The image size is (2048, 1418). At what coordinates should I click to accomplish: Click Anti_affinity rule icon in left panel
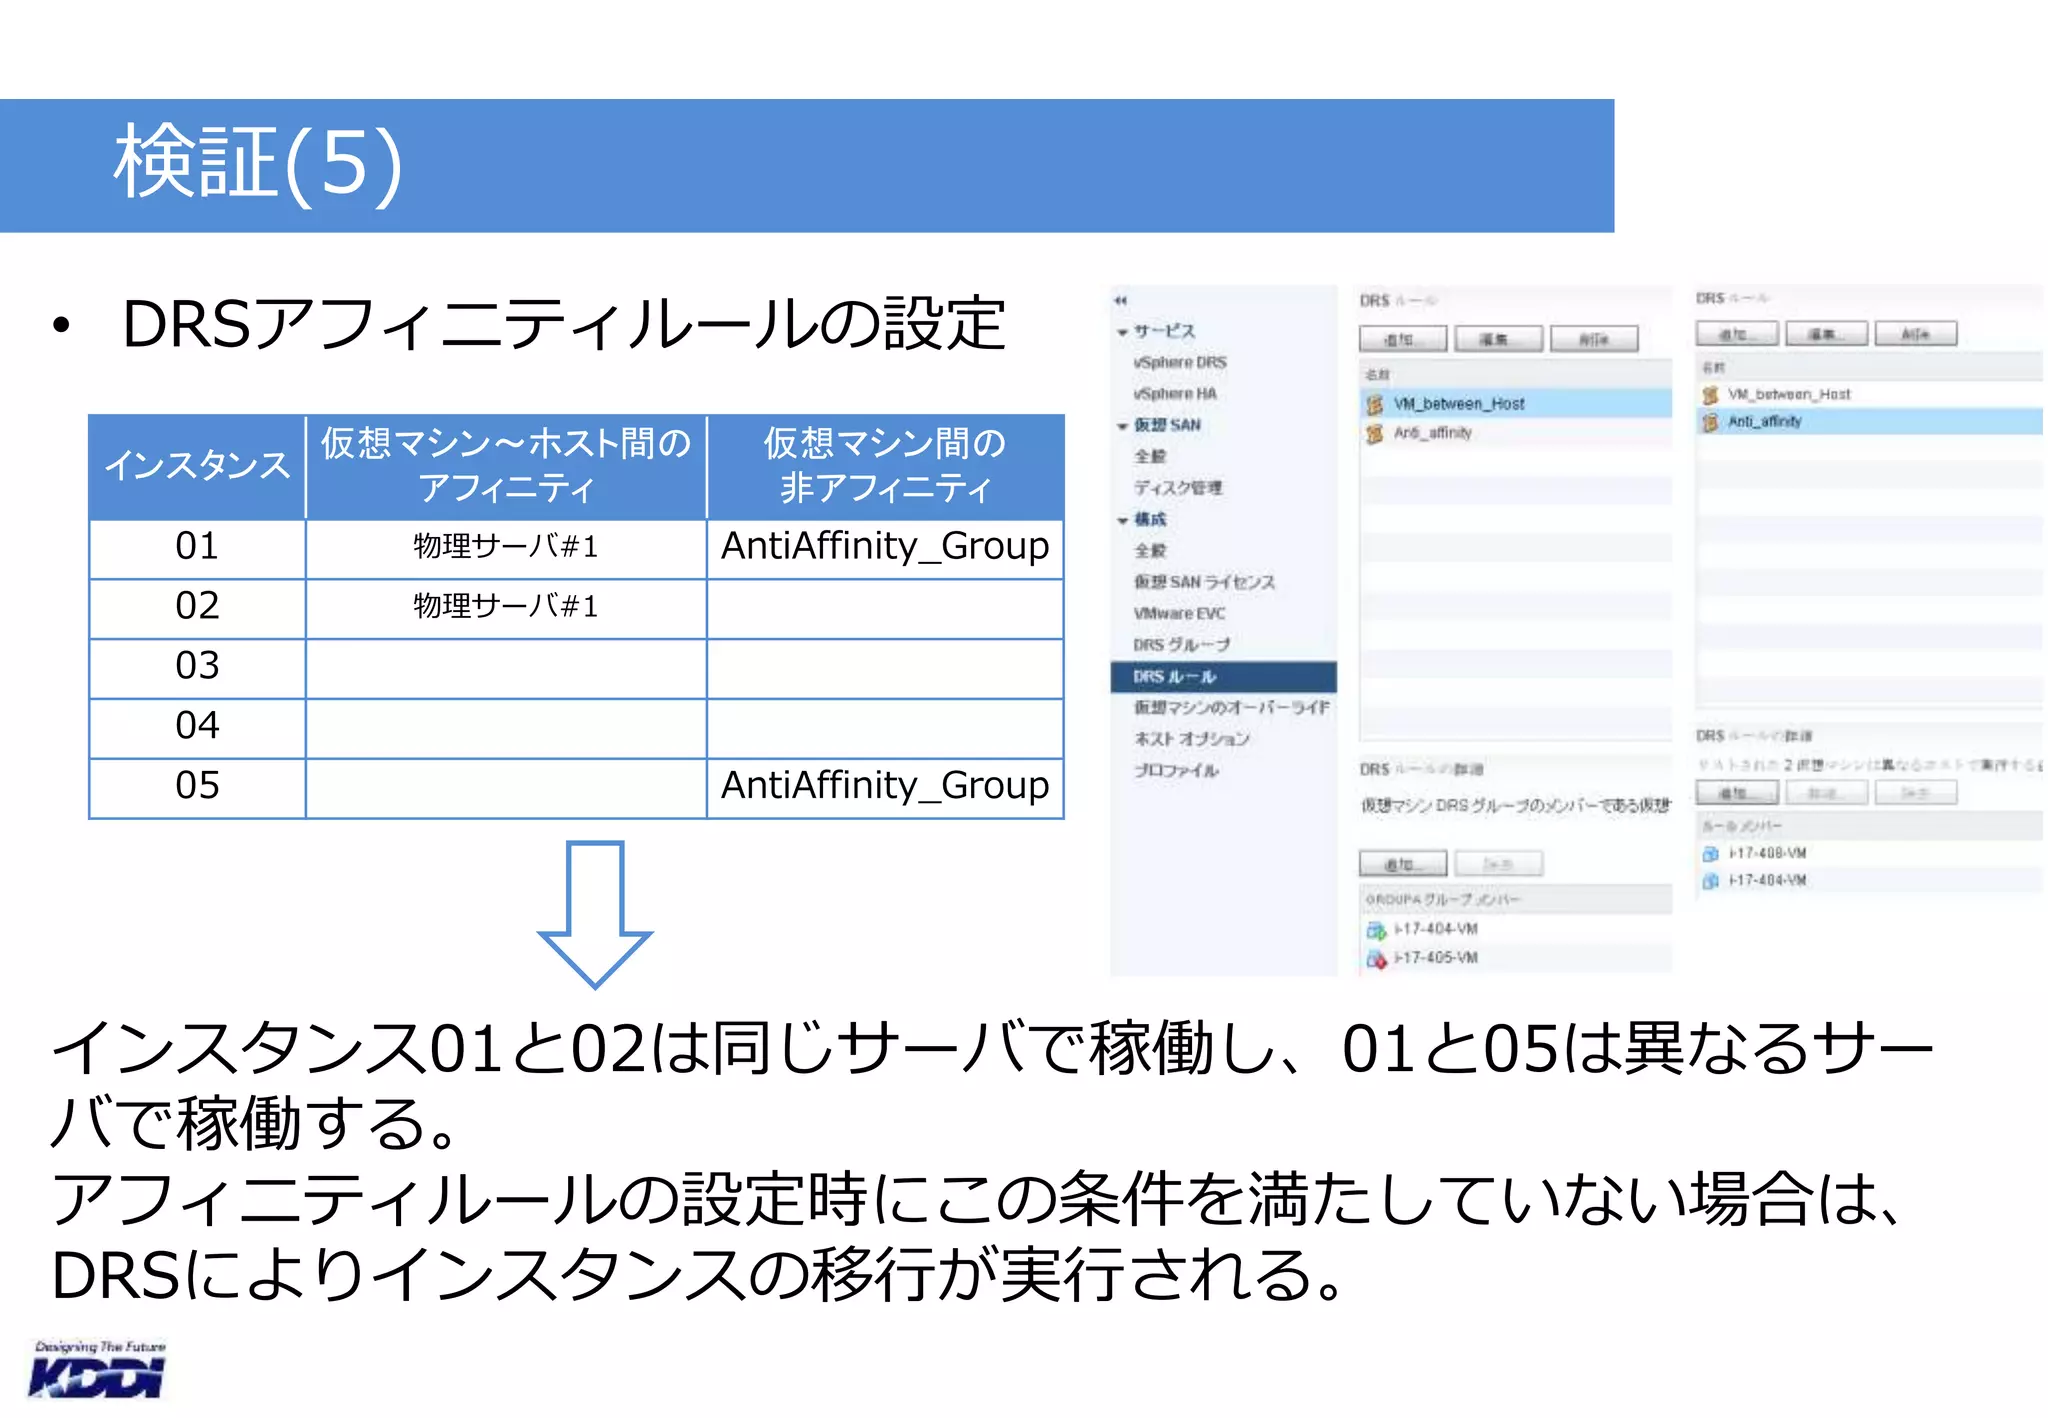point(1375,433)
